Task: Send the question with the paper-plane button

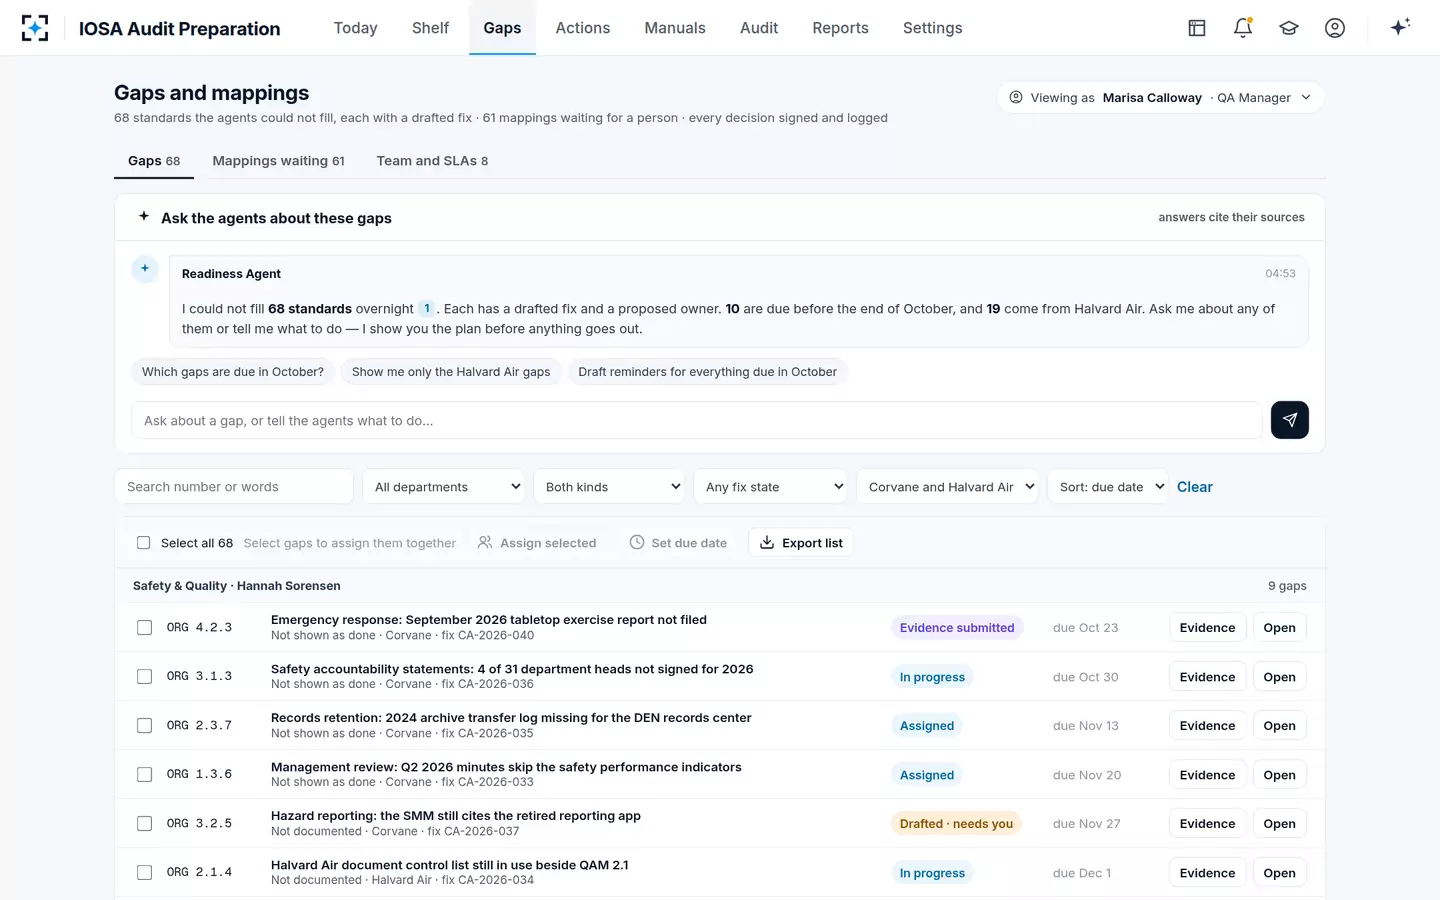Action: click(1290, 420)
